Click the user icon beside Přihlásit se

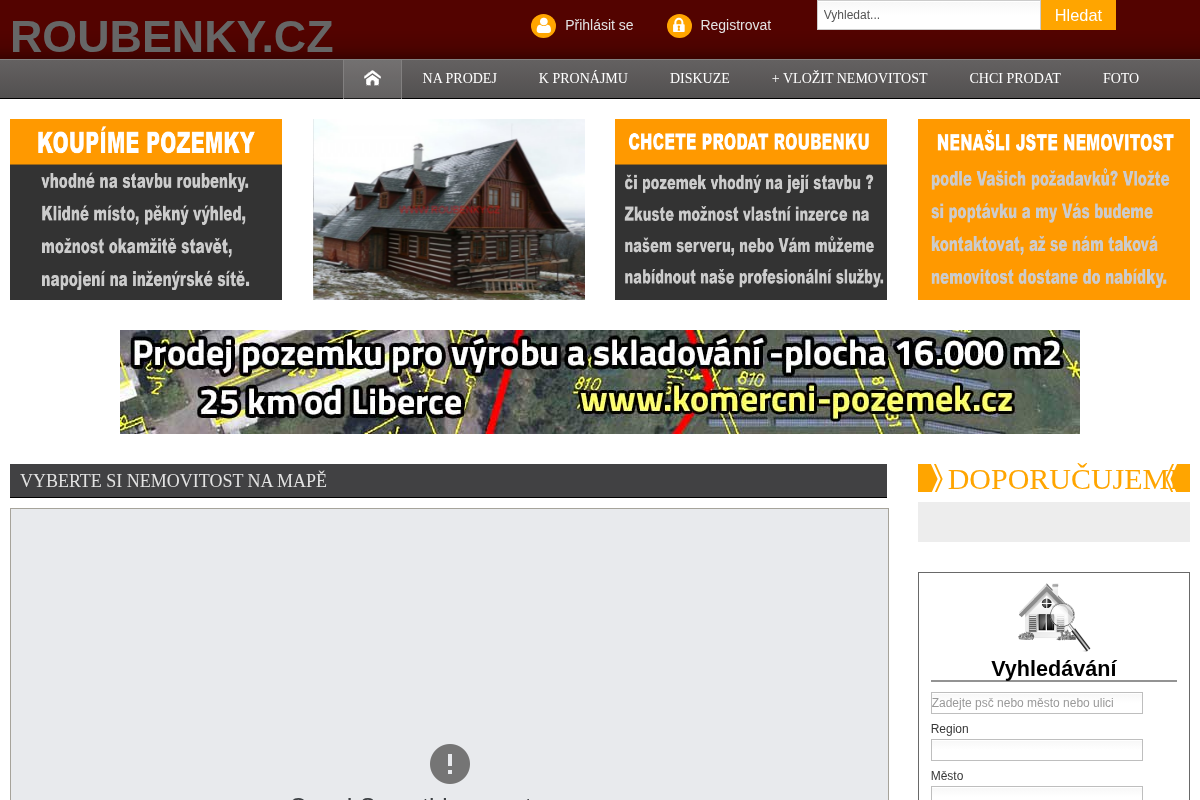point(543,26)
